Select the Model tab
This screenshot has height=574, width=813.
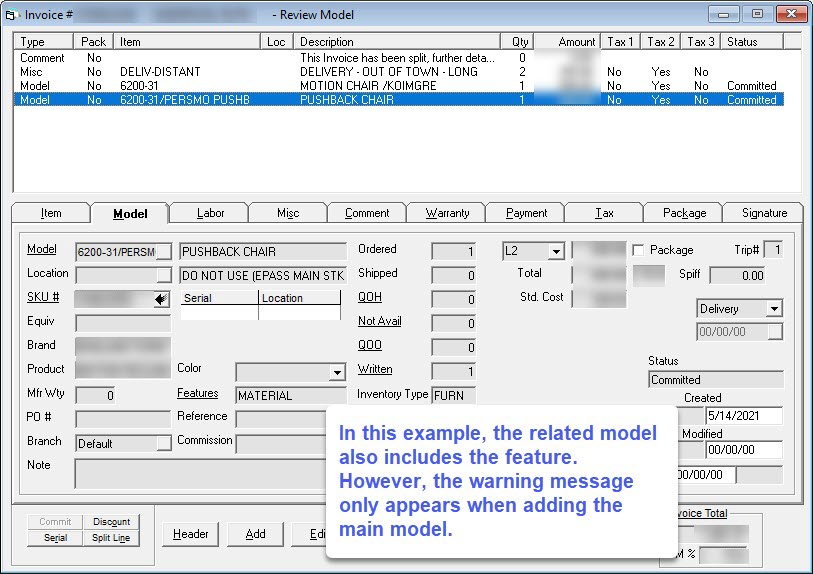coord(130,214)
